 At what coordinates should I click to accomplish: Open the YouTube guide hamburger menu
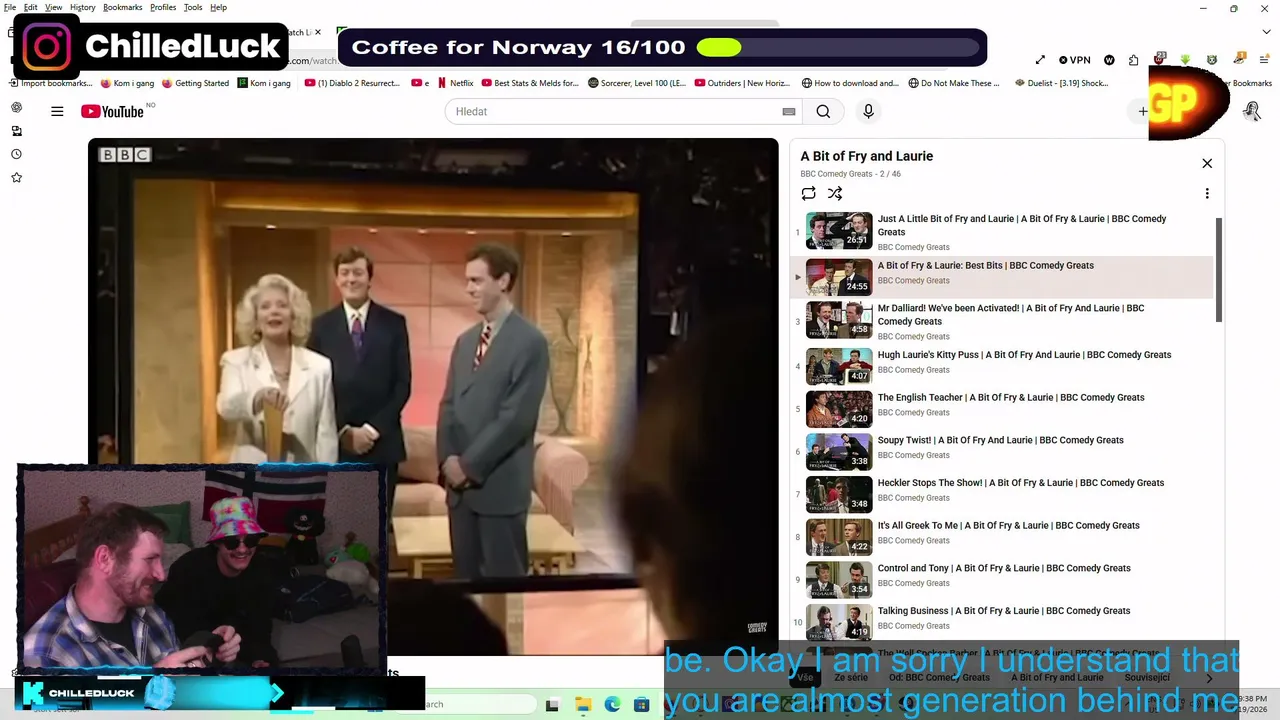click(x=57, y=112)
